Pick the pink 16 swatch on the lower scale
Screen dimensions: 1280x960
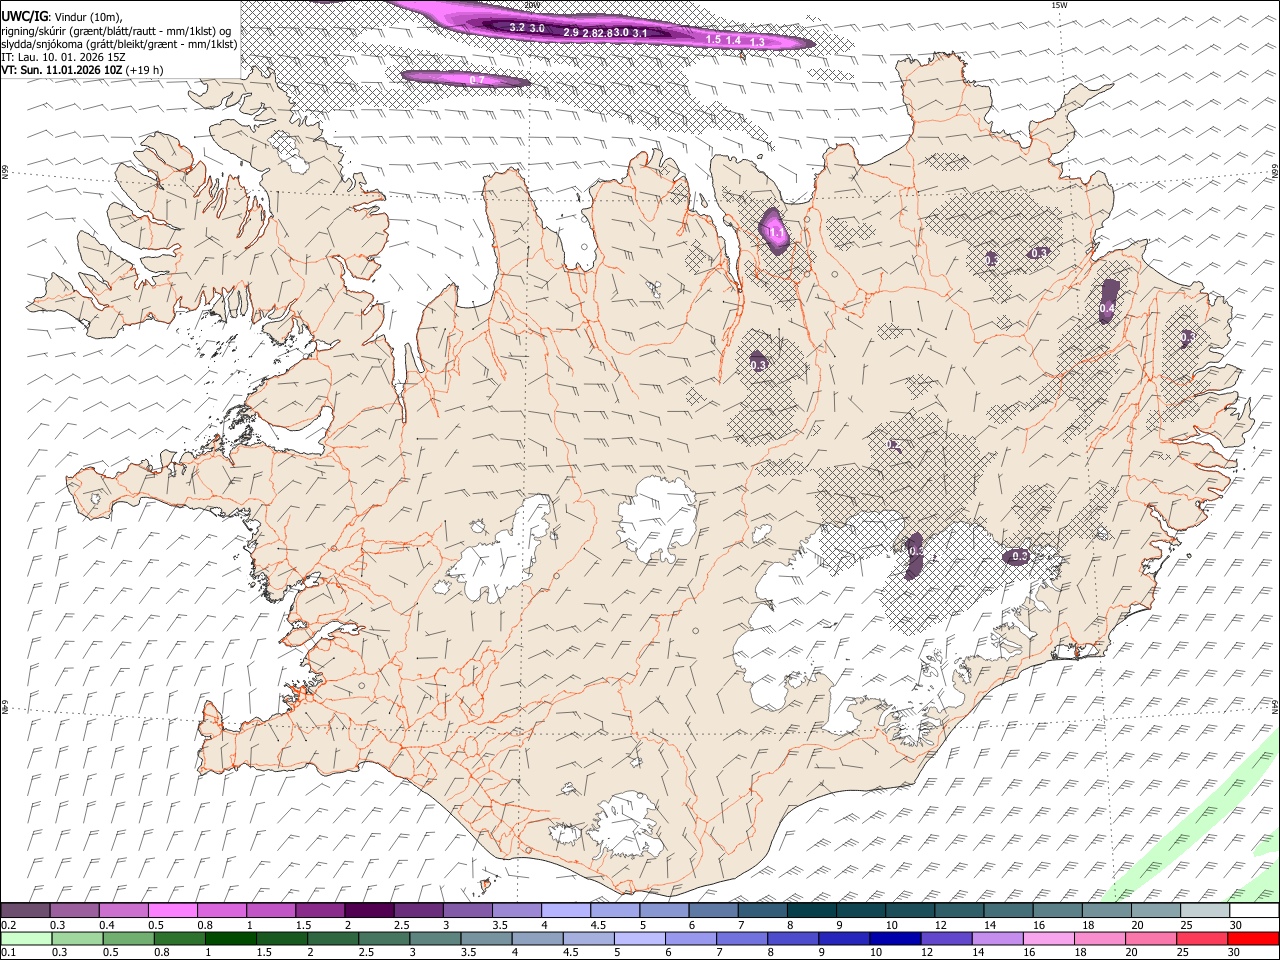pos(1048,938)
